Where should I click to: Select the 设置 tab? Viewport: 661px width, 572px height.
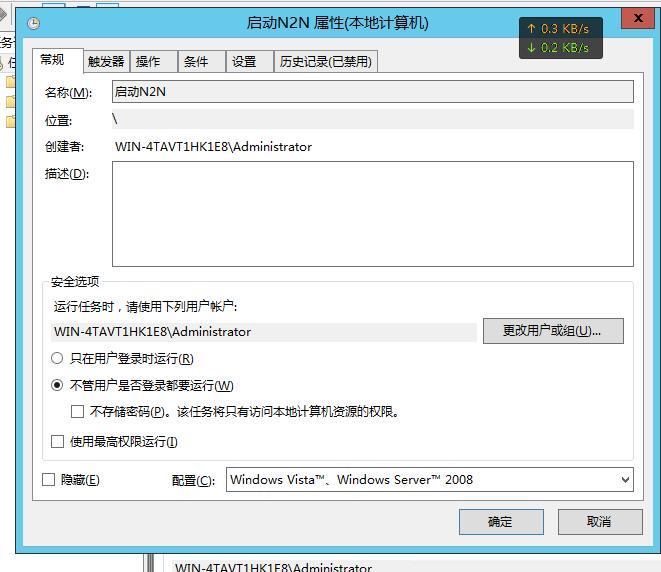[x=244, y=61]
